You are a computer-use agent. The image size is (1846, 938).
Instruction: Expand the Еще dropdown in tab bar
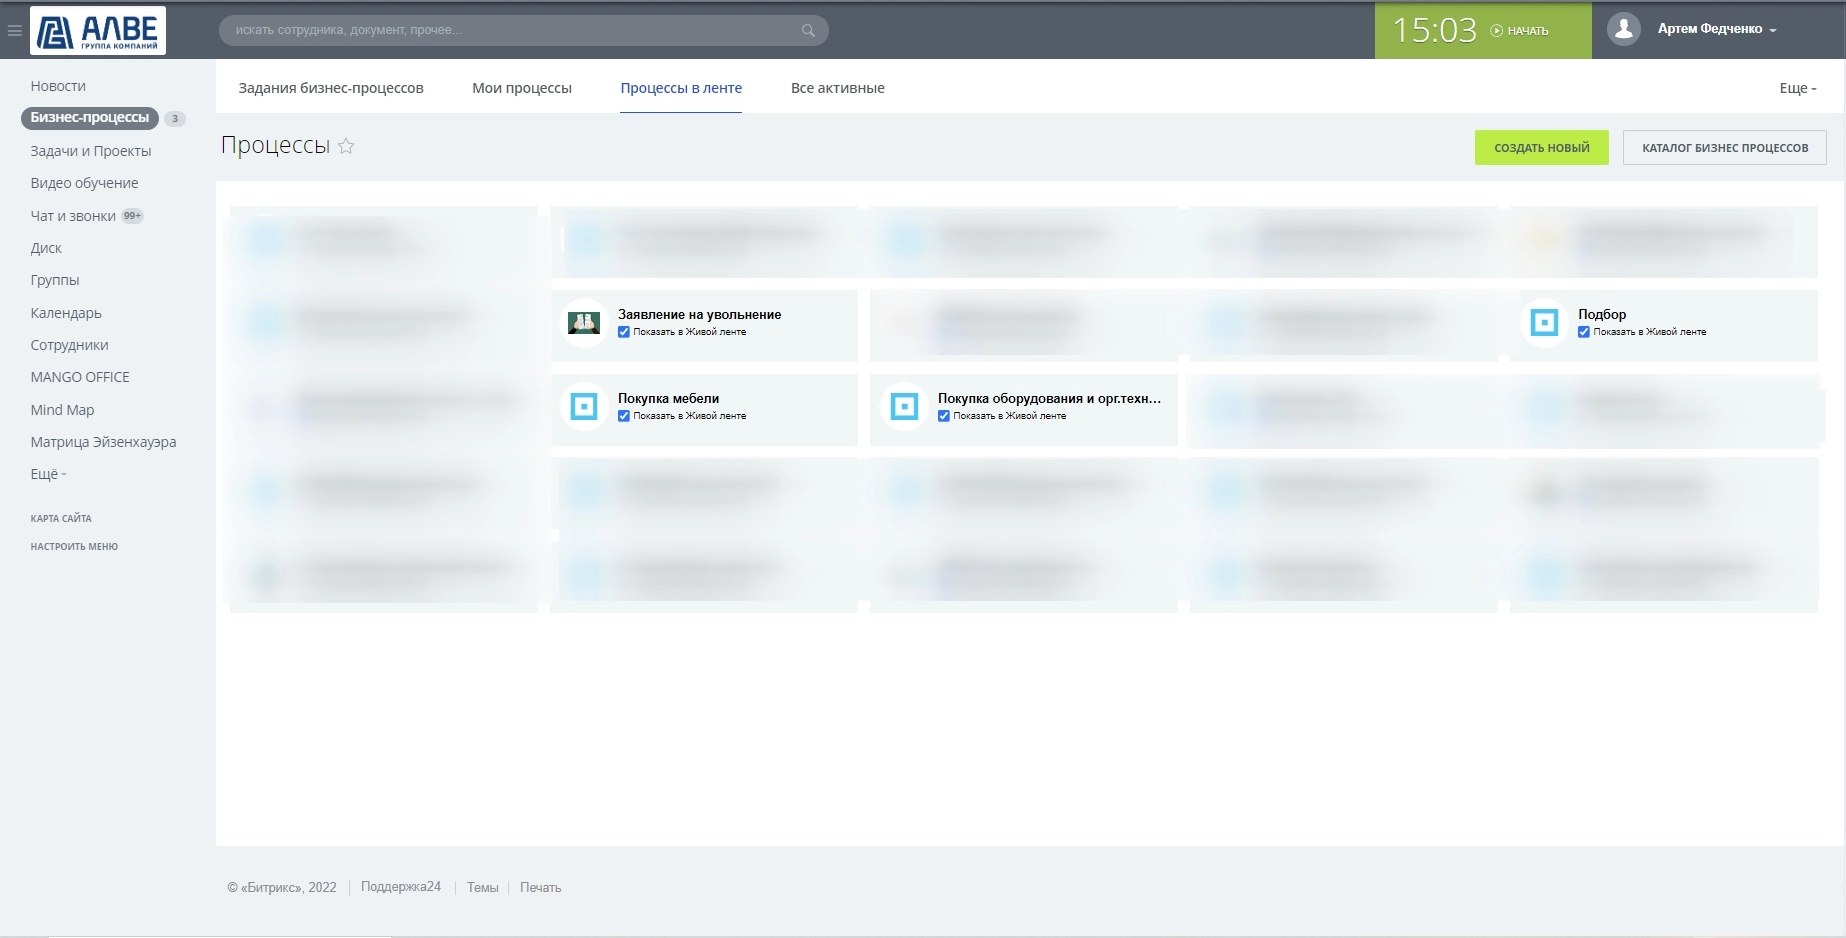click(1797, 88)
